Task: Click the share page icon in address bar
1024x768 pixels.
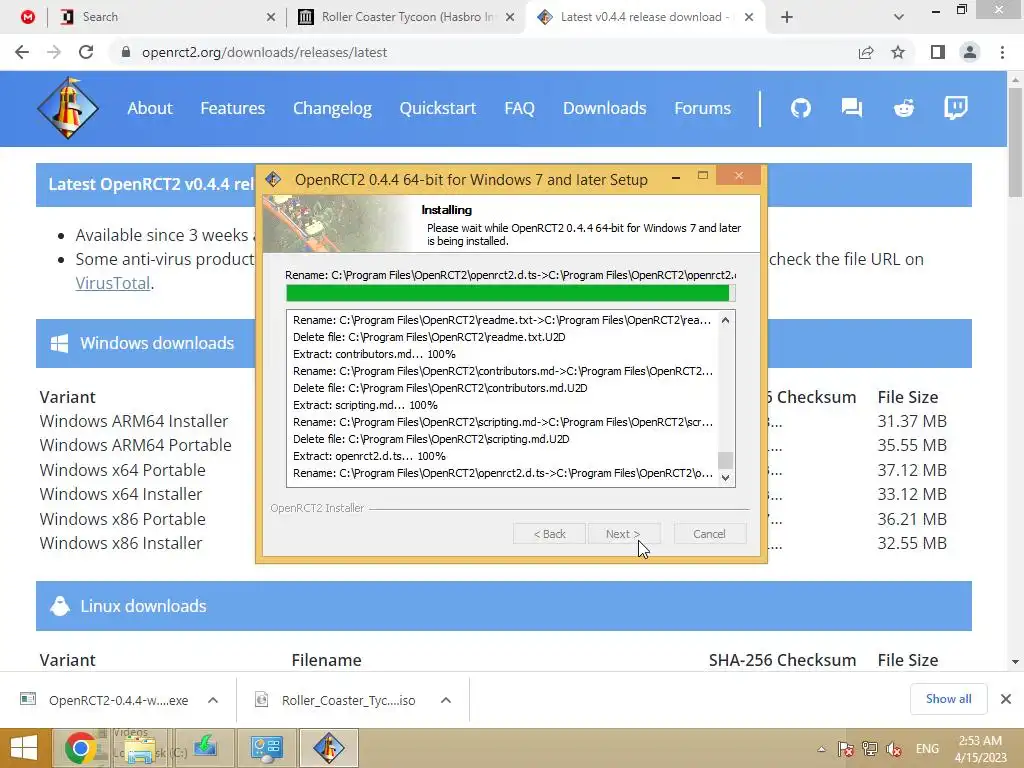Action: [866, 52]
